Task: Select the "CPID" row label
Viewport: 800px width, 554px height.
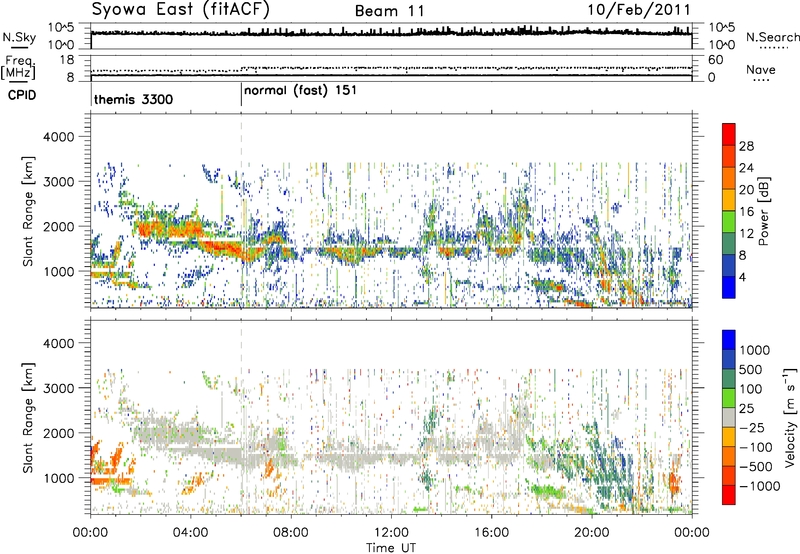Action: point(22,95)
